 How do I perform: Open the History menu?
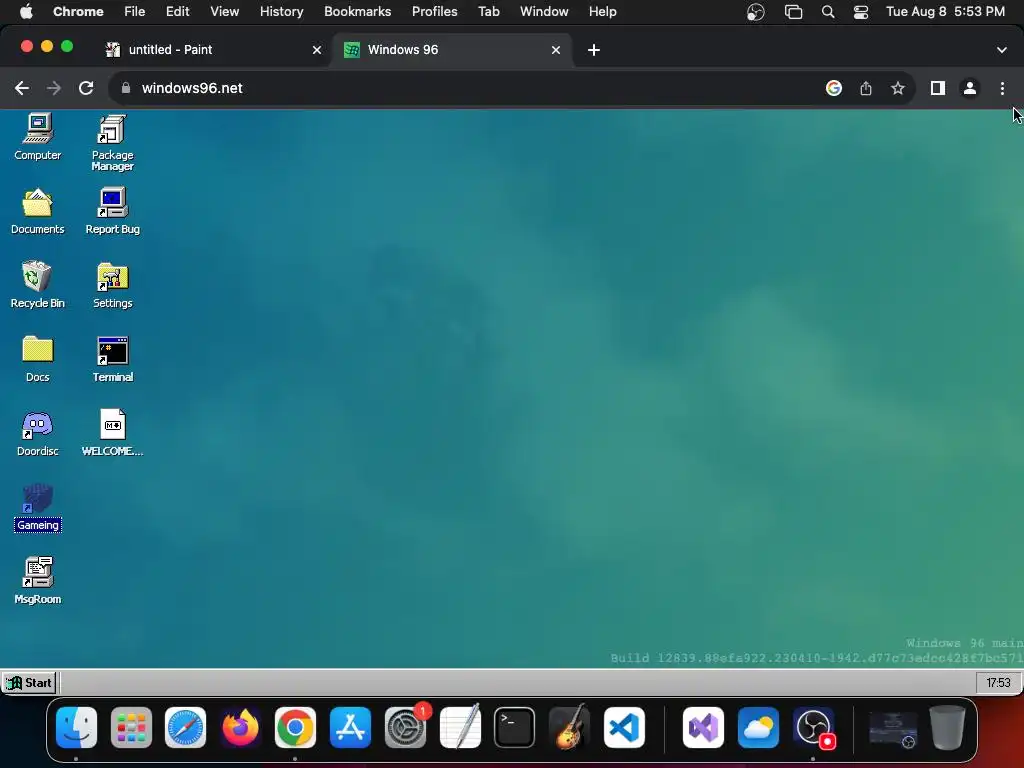[x=281, y=12]
